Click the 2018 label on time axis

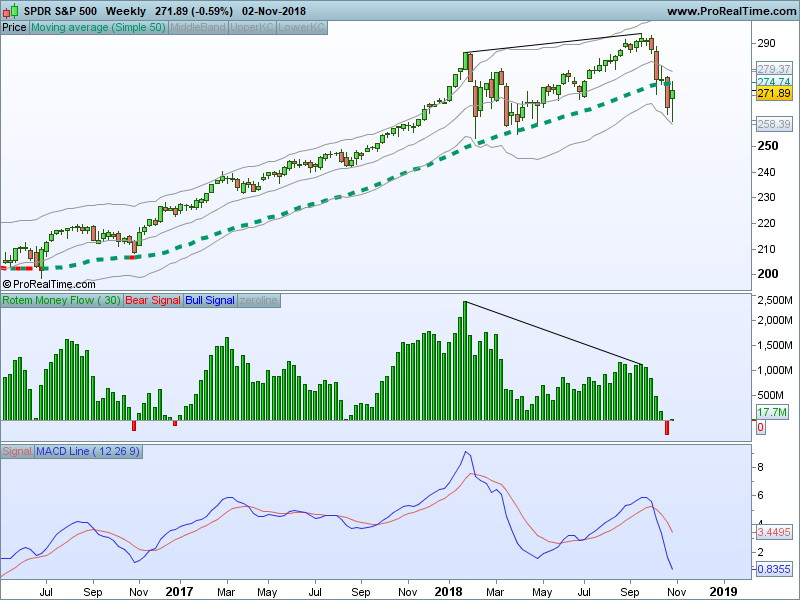pos(448,592)
